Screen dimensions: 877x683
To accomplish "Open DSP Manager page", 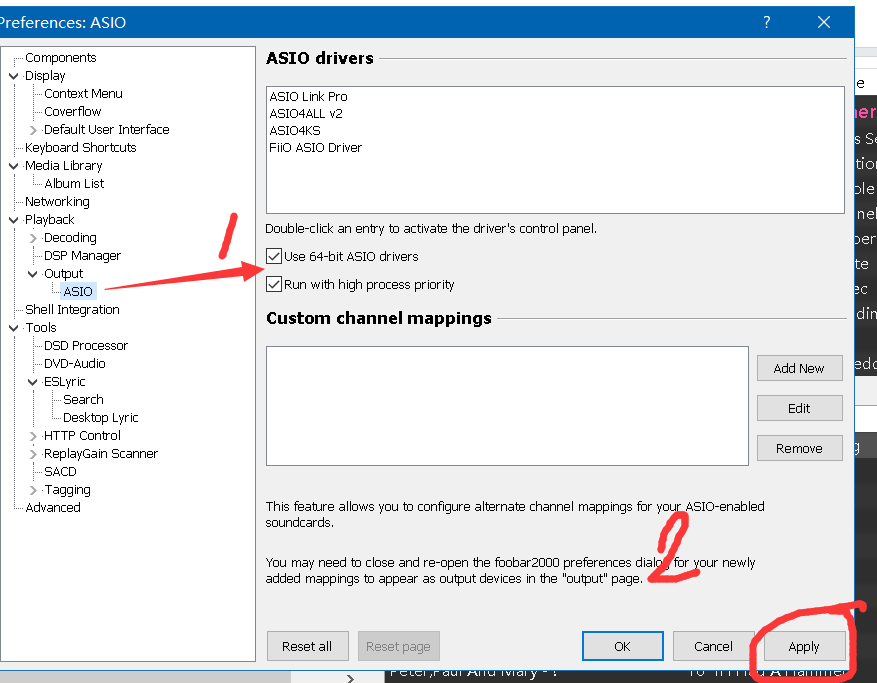I will pos(82,256).
